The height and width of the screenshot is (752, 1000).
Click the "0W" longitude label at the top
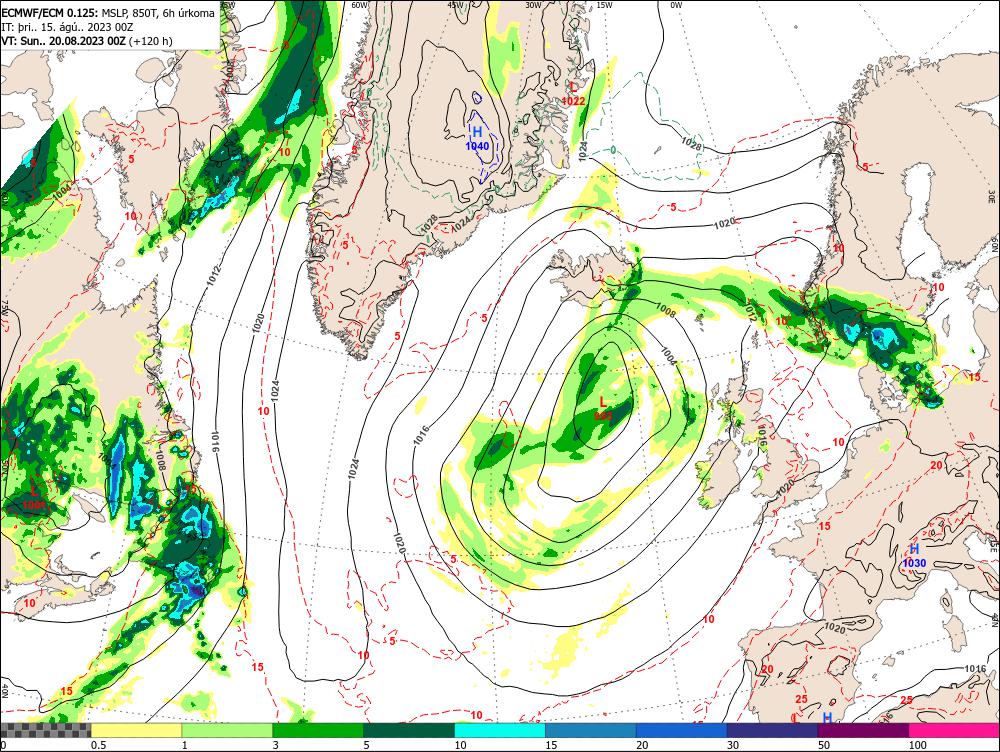click(x=676, y=5)
